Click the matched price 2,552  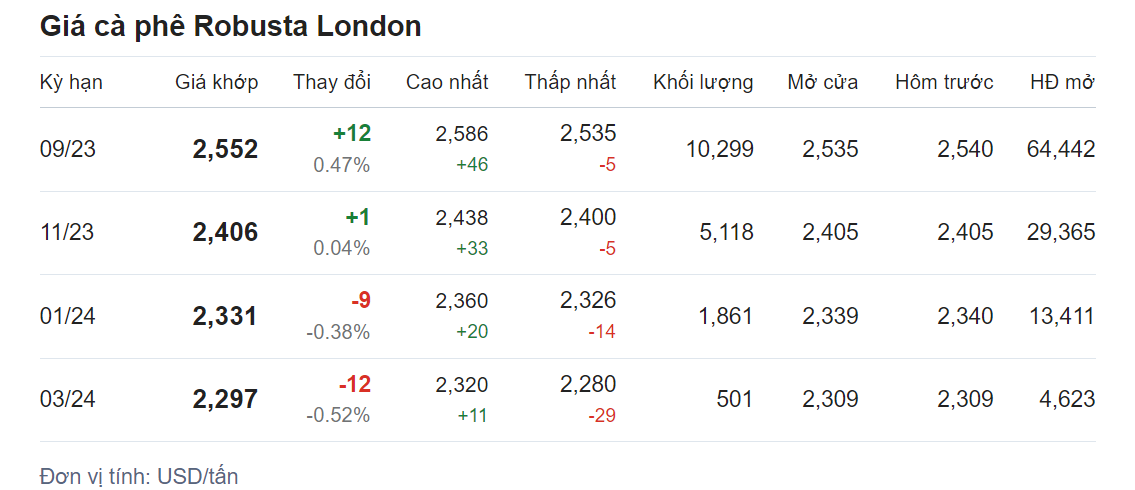tap(225, 150)
